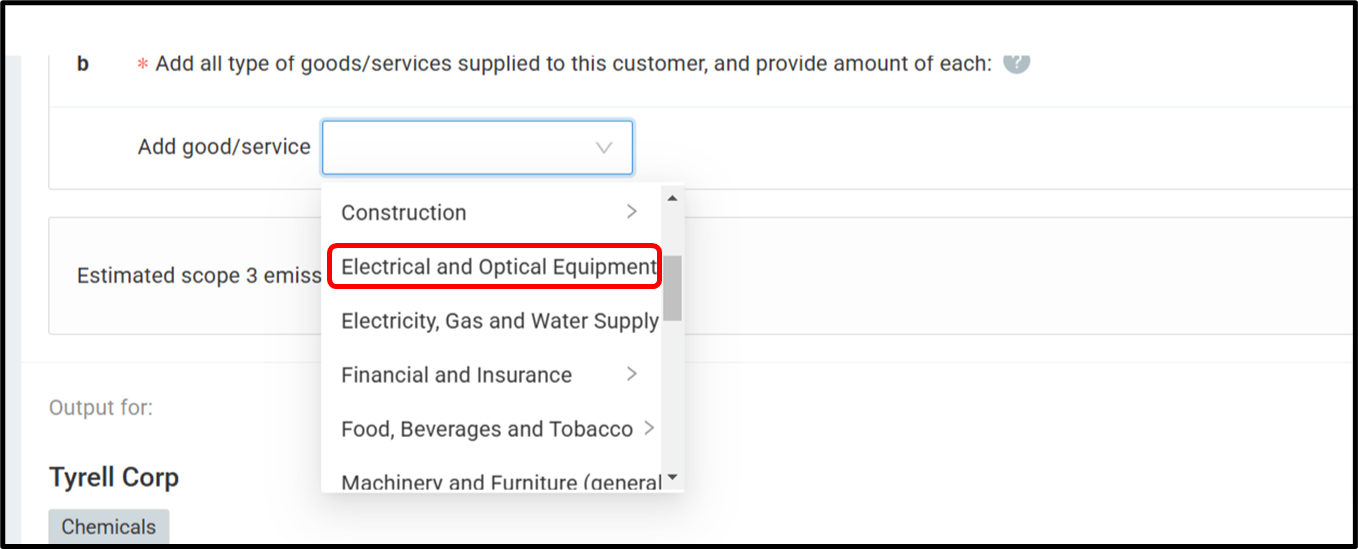
Task: Click the Chemicals tag
Action: 109,527
